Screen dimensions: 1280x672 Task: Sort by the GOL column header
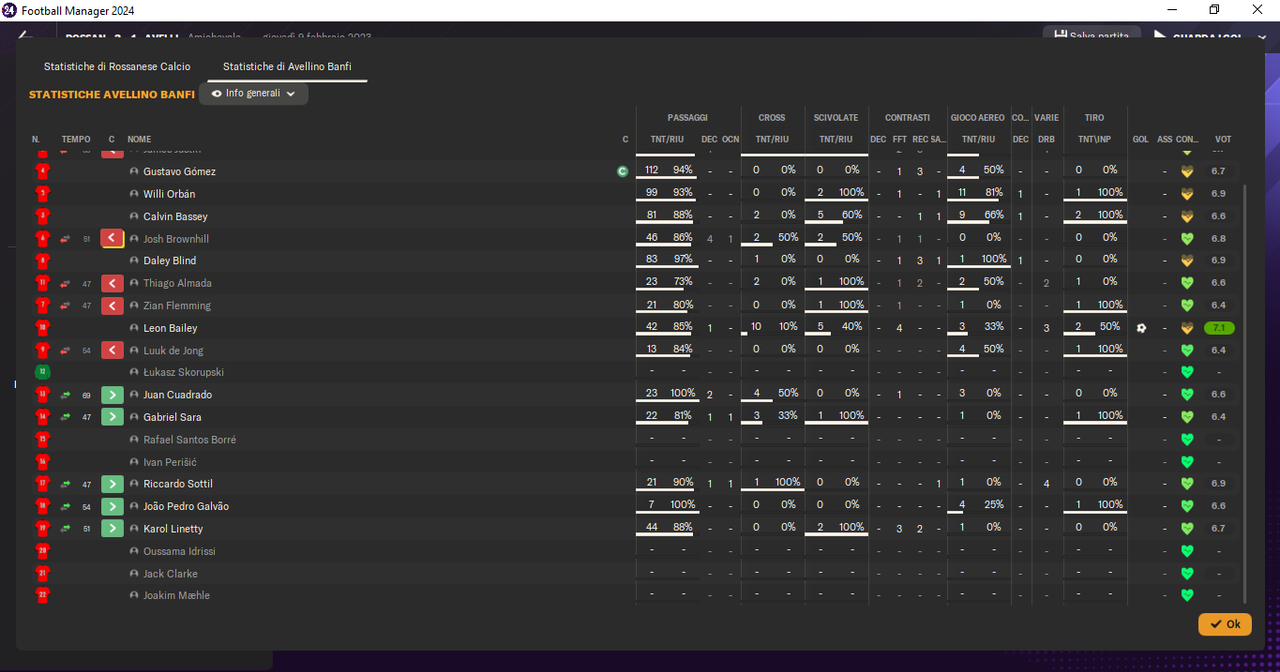pos(1141,139)
